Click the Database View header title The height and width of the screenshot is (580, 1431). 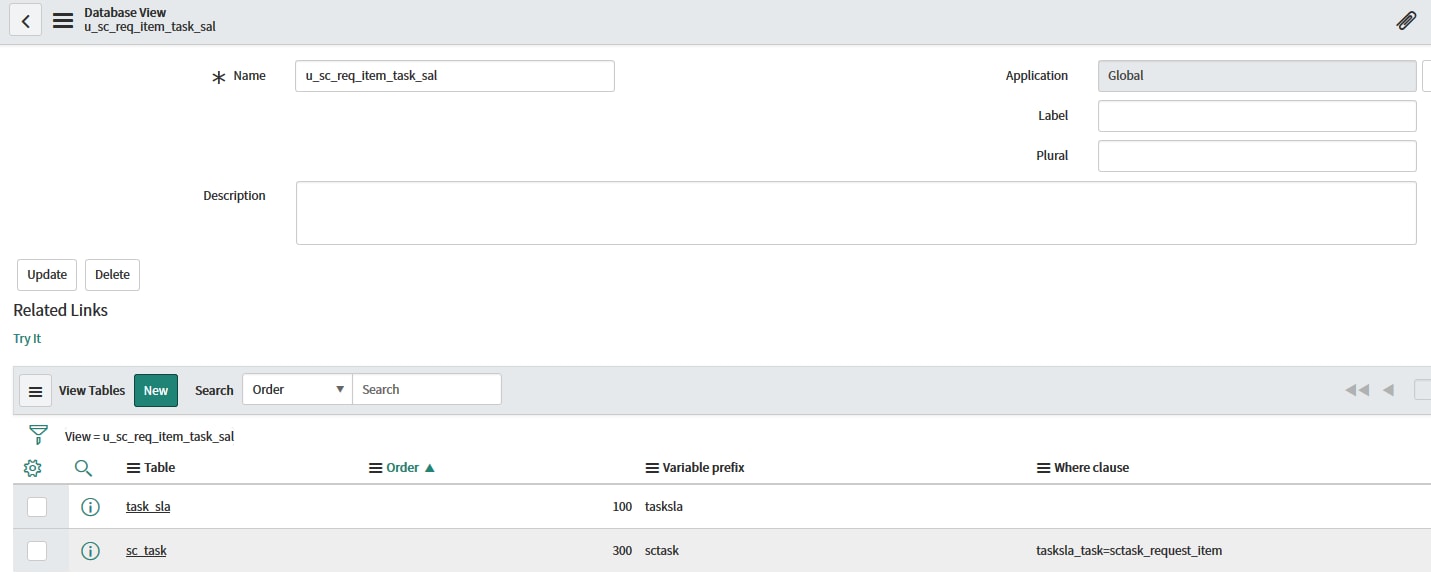pos(125,12)
